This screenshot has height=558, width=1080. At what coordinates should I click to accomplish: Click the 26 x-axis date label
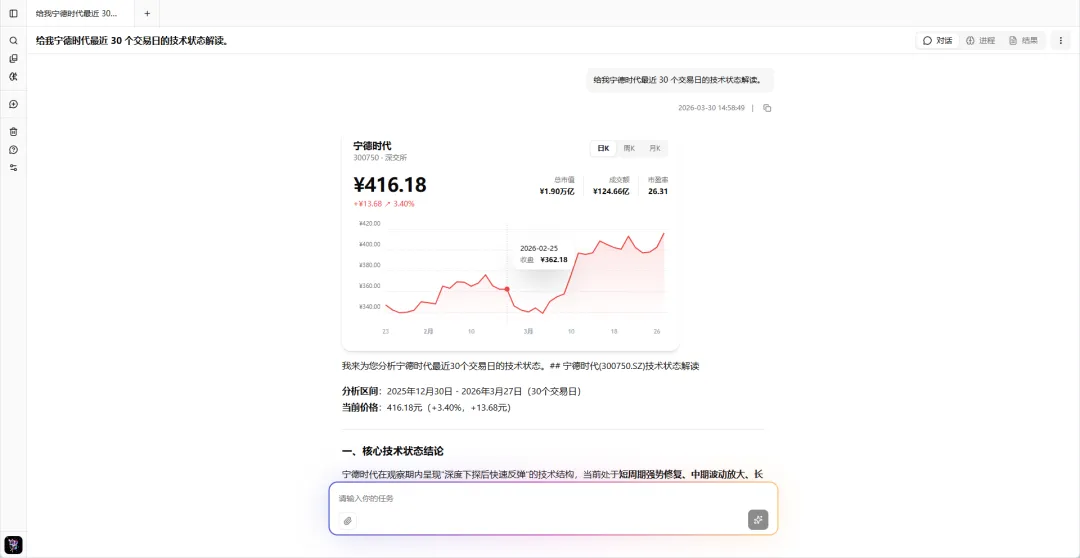[x=657, y=331]
